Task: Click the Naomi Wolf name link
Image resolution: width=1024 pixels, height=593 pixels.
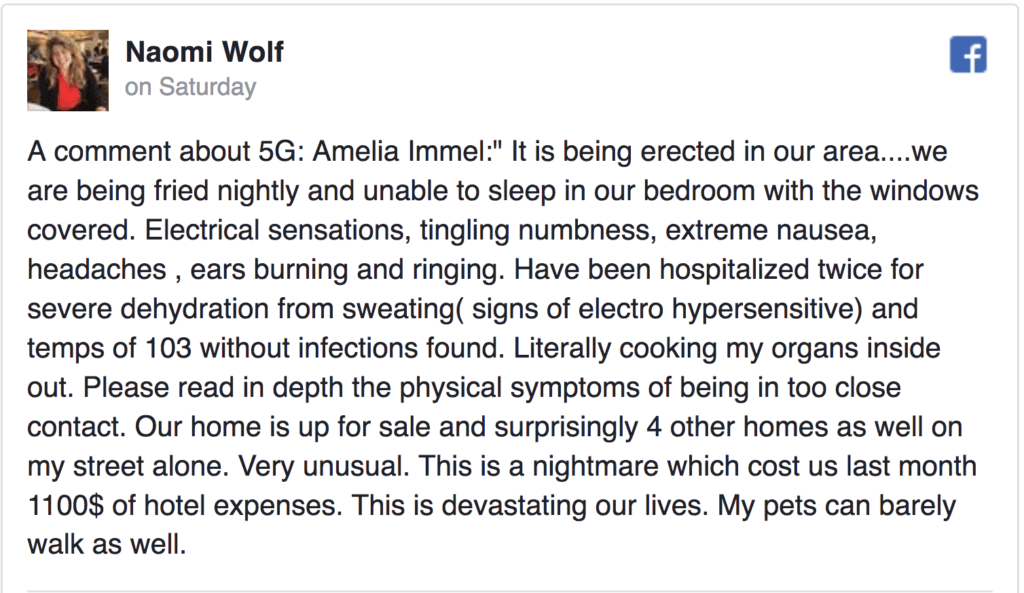Action: [205, 52]
